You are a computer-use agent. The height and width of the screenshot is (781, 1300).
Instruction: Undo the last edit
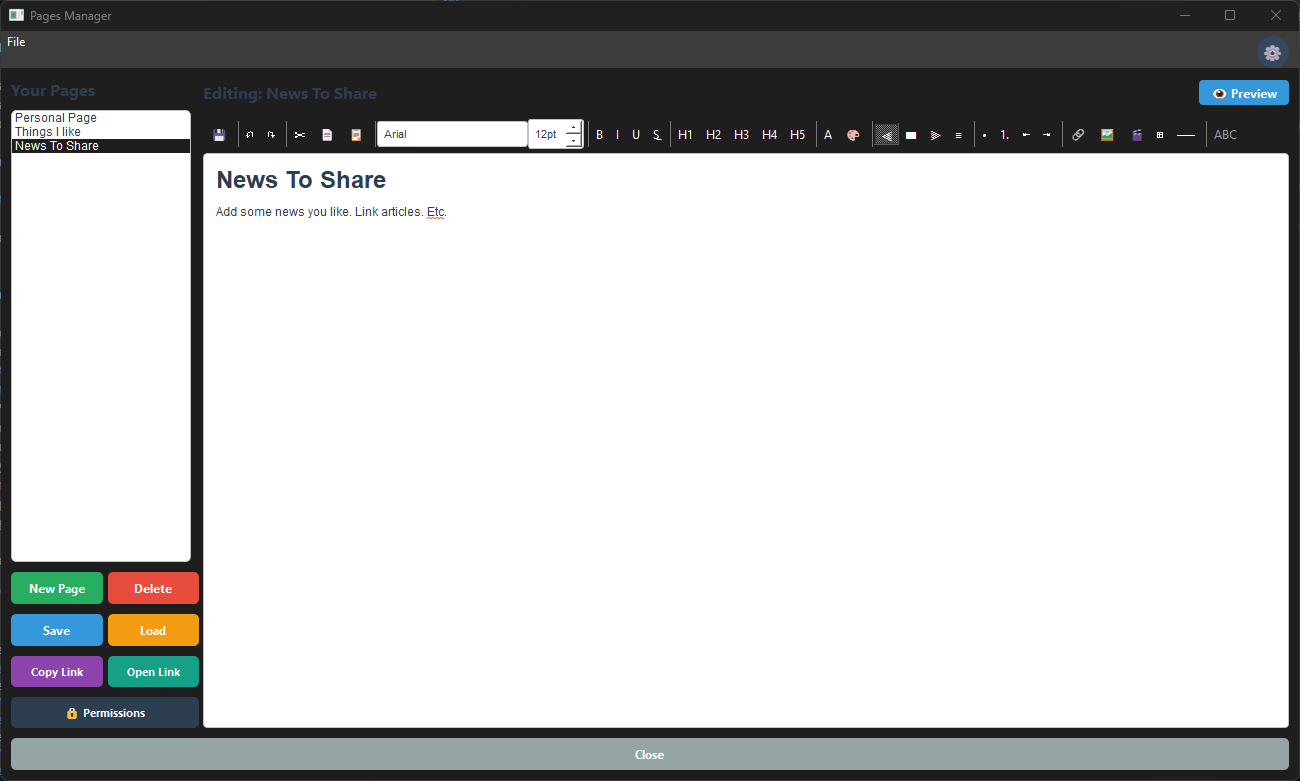[x=250, y=135]
